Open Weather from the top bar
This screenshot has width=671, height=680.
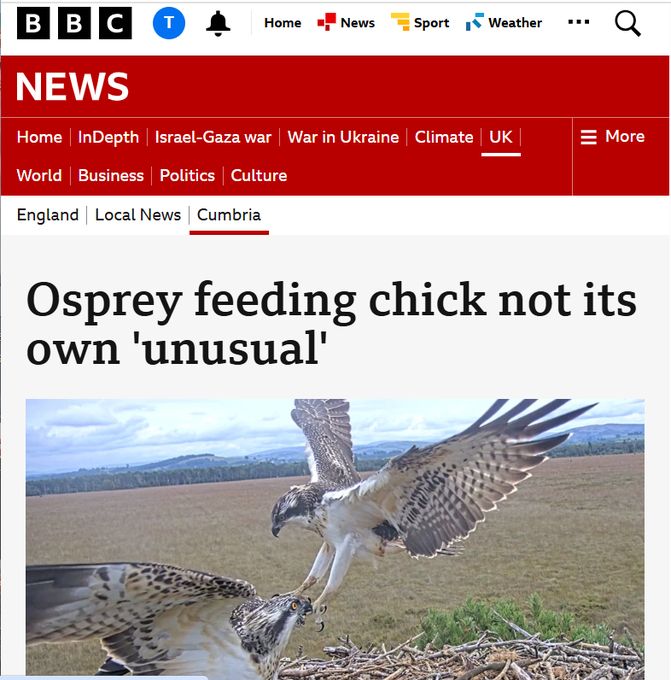click(x=504, y=23)
